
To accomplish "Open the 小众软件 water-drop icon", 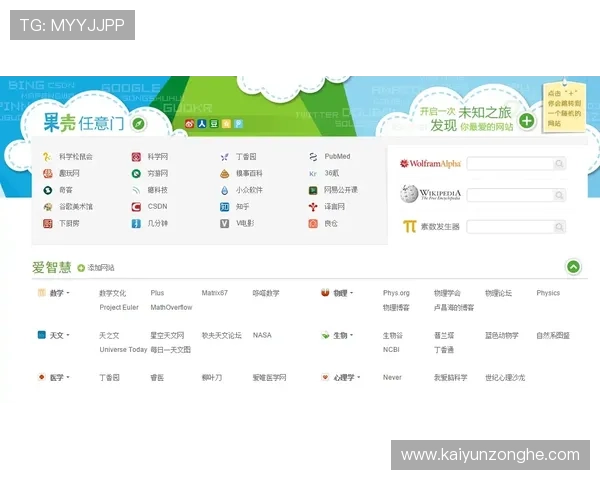I will click(x=225, y=190).
